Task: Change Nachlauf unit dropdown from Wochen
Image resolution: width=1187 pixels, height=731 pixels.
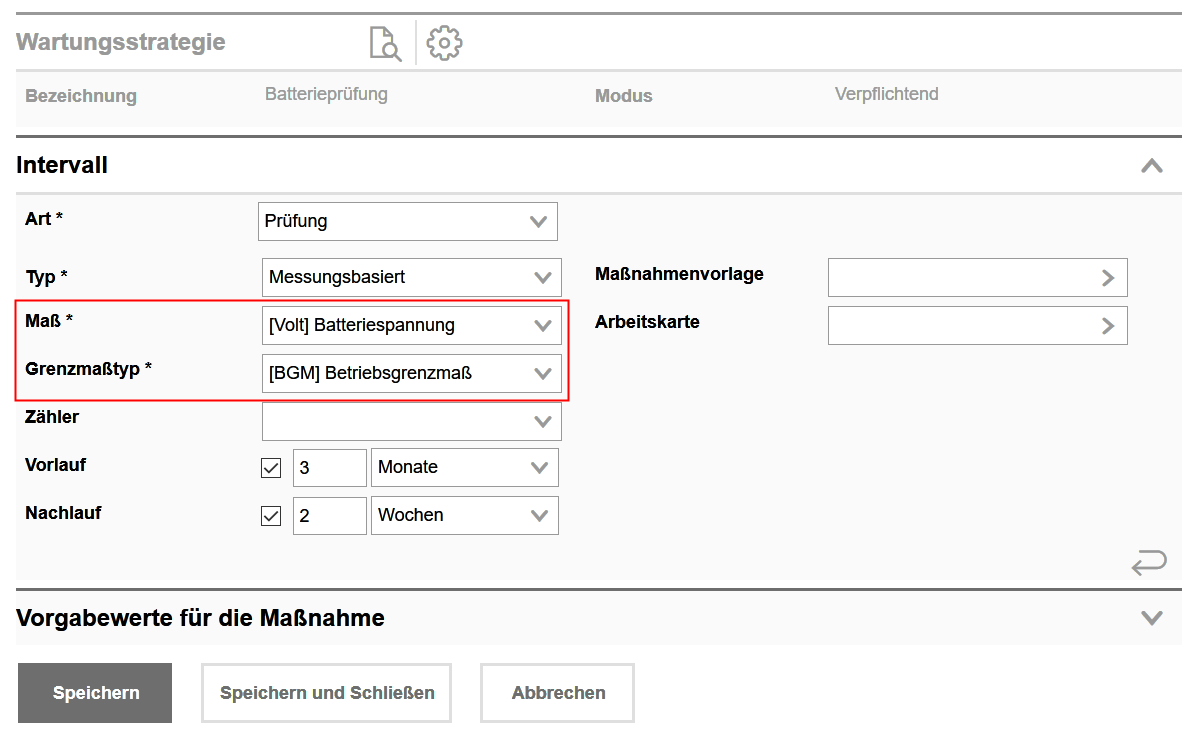Action: 464,516
